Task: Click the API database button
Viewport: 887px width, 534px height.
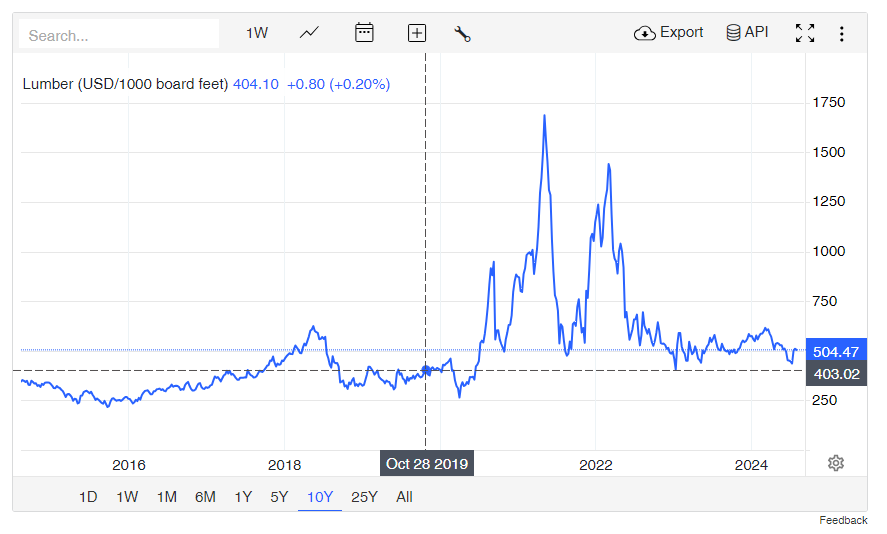Action: (x=747, y=33)
